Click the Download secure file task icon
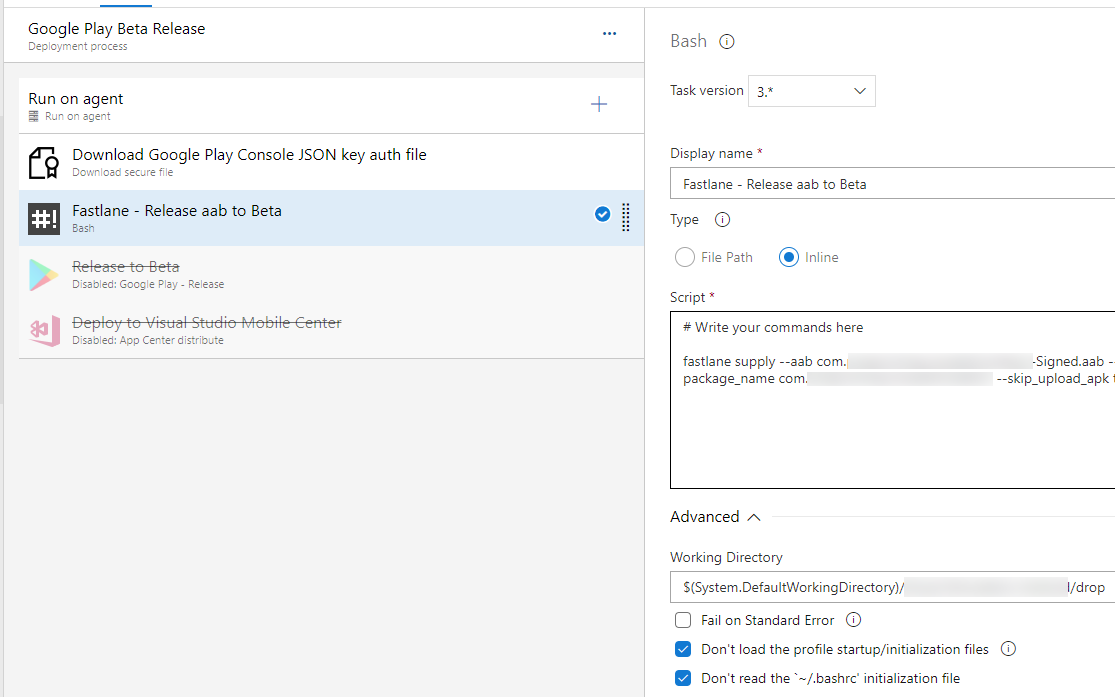This screenshot has width=1115, height=697. (x=44, y=163)
